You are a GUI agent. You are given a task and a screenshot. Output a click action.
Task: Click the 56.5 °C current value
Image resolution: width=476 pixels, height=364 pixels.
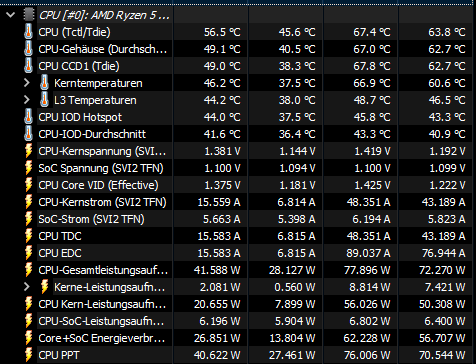tap(222, 32)
